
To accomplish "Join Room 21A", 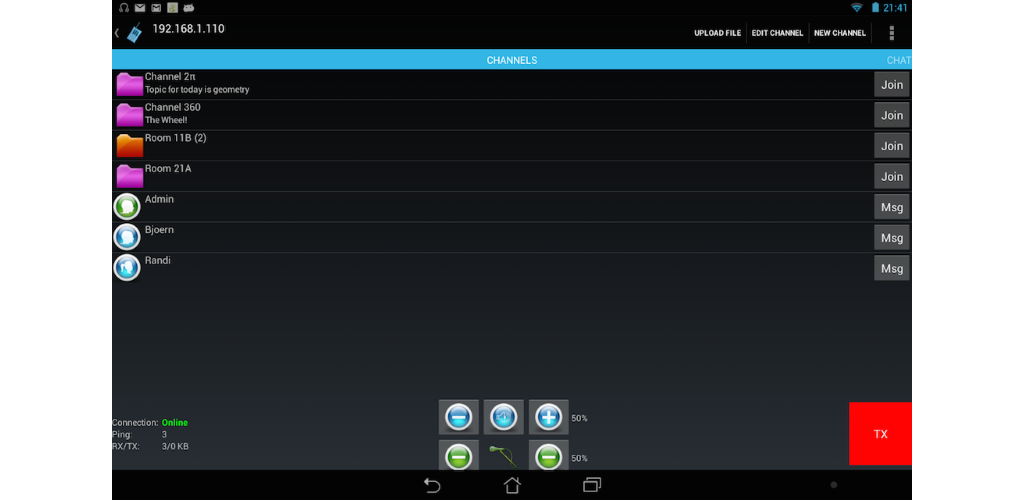I will point(892,176).
